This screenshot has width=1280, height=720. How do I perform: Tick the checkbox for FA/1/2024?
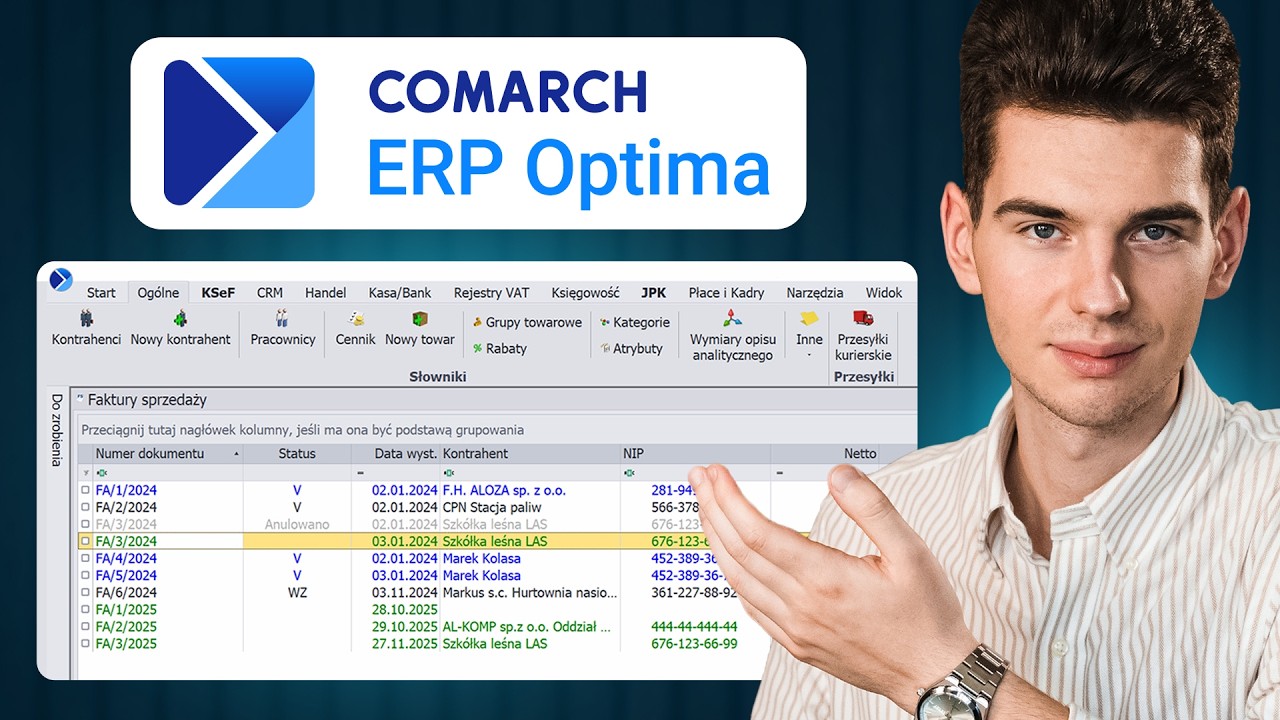(85, 491)
